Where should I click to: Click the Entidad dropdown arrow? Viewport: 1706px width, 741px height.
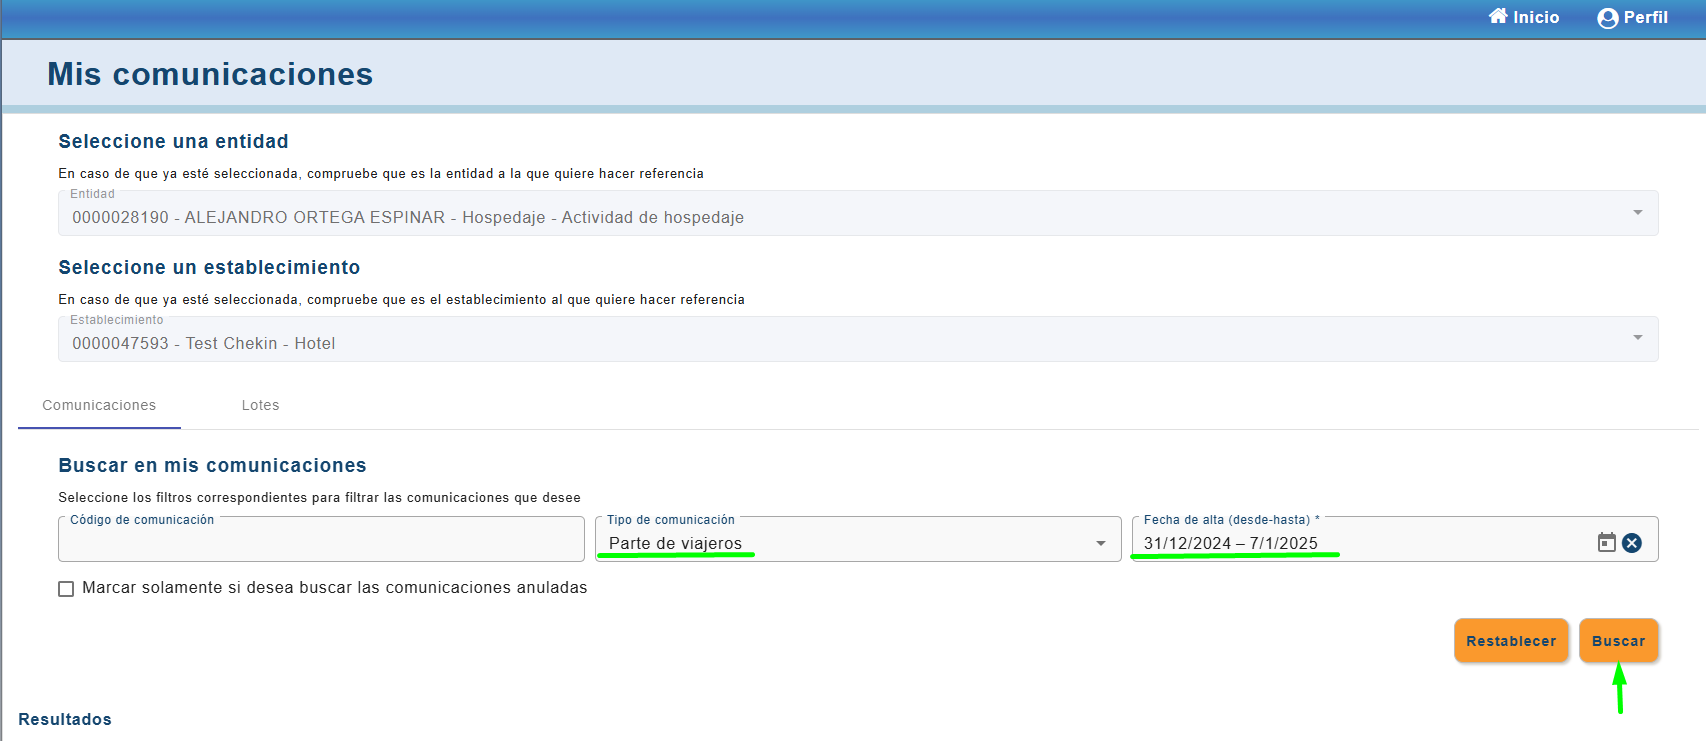point(1637,212)
